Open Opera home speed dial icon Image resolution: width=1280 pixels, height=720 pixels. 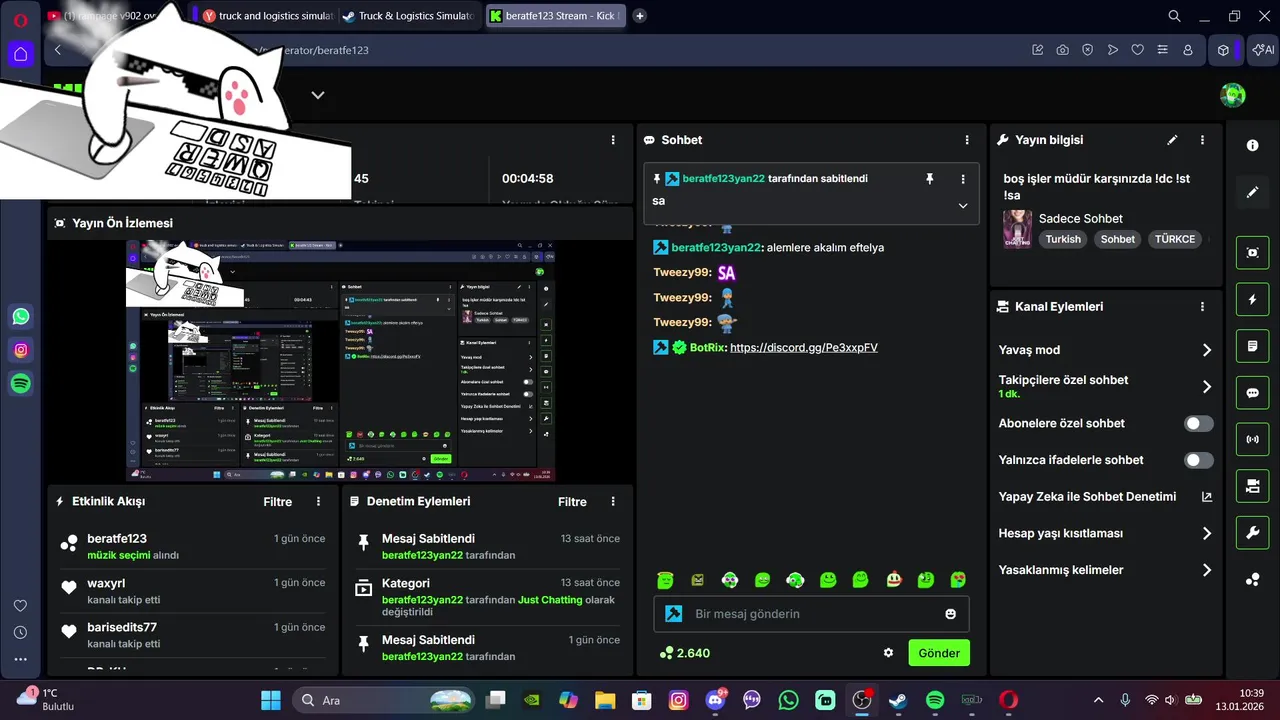pos(21,53)
